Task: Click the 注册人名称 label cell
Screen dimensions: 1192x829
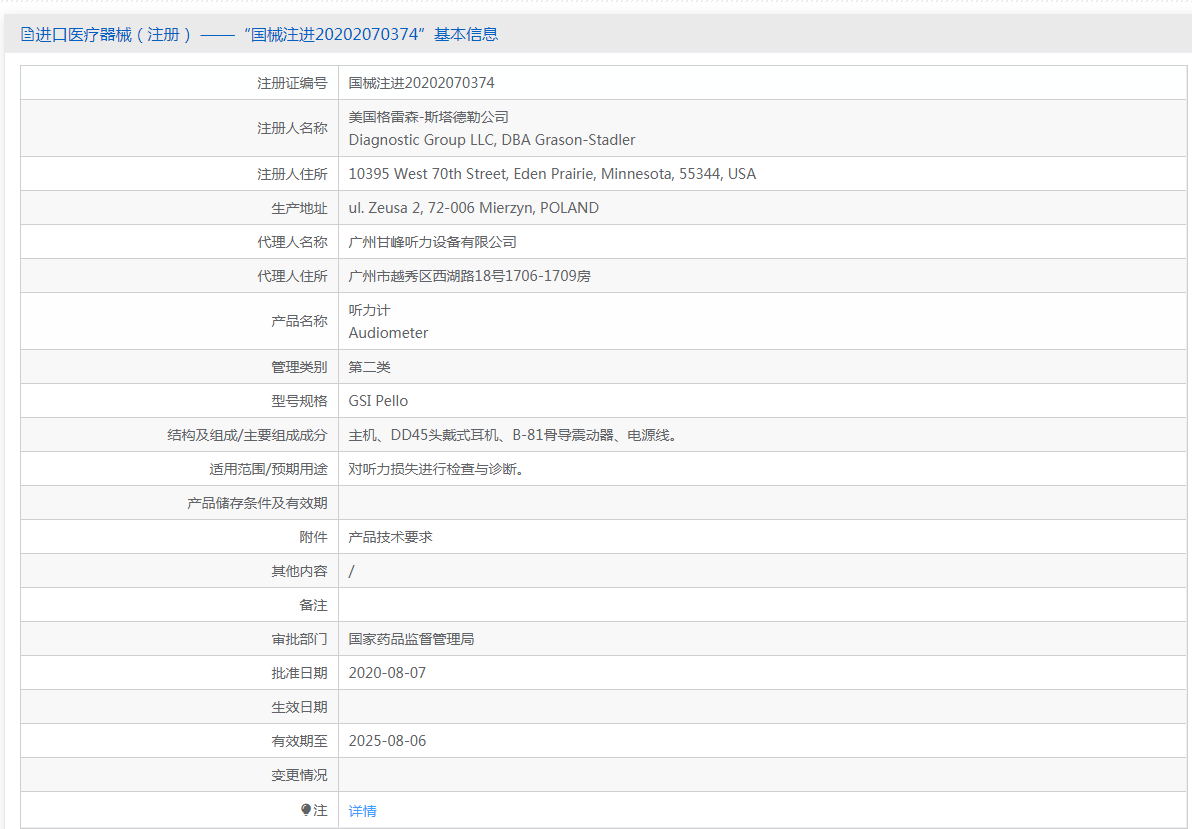Action: (179, 128)
